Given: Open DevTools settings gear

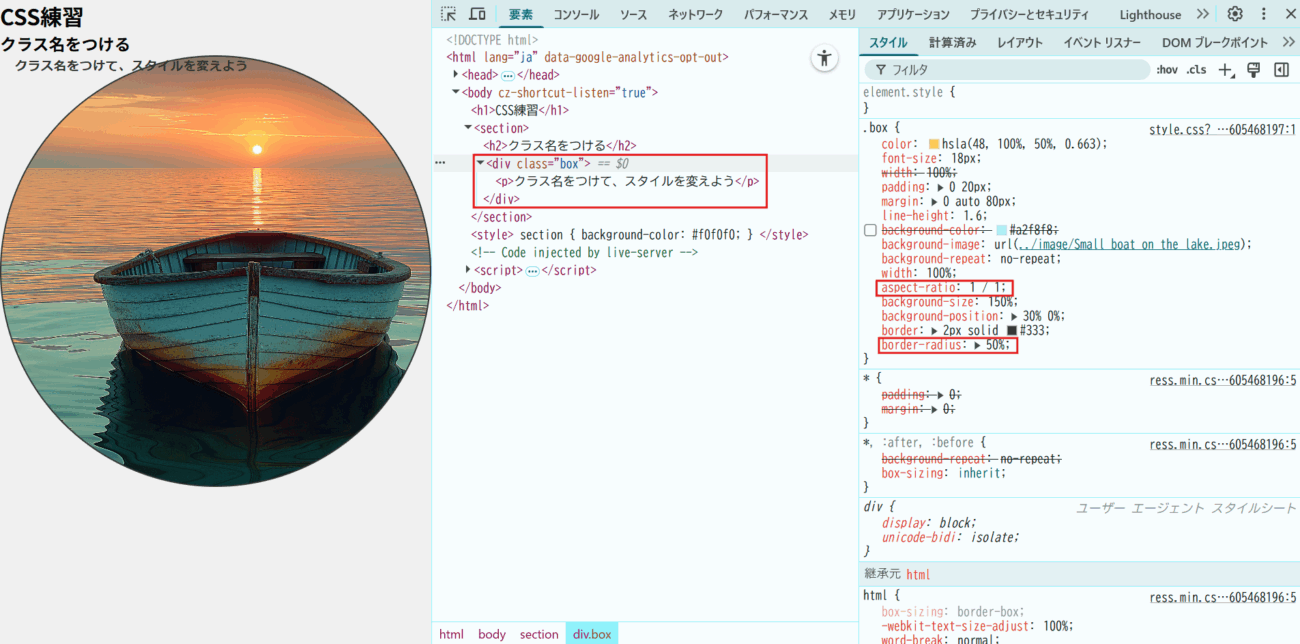Looking at the screenshot, I should coord(1235,14).
